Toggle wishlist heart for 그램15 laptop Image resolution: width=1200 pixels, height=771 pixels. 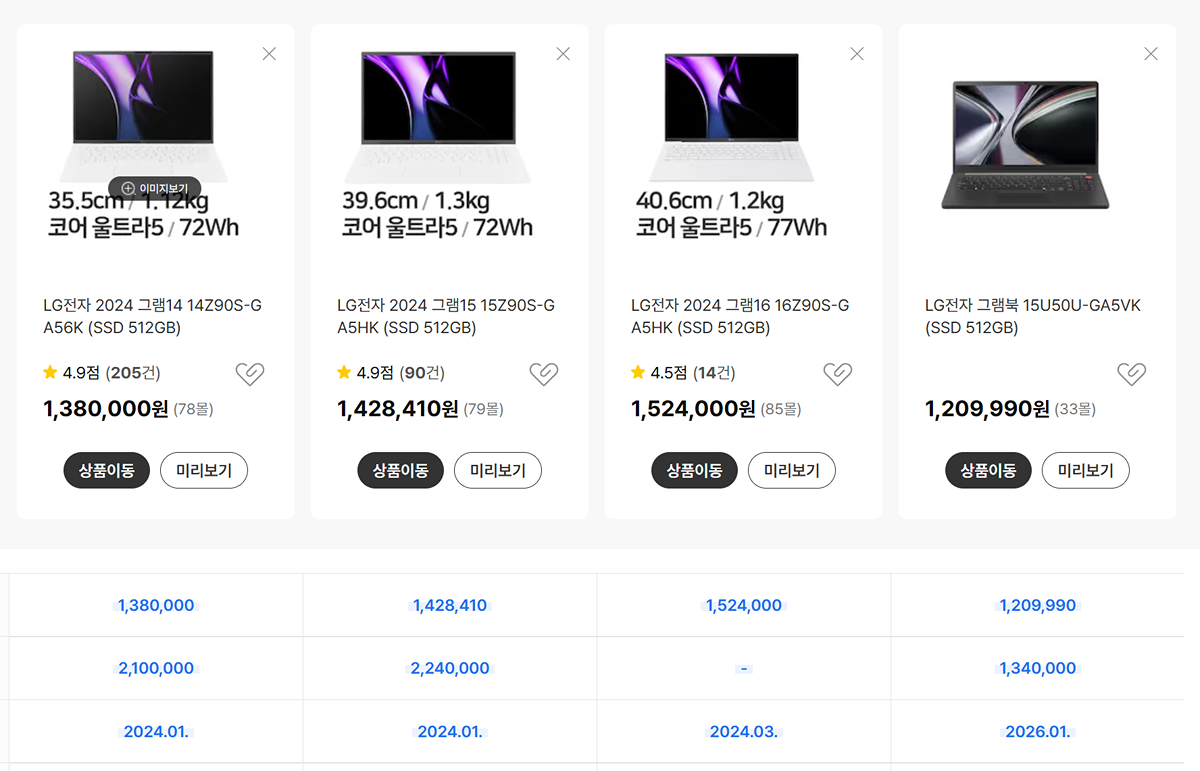coord(544,374)
